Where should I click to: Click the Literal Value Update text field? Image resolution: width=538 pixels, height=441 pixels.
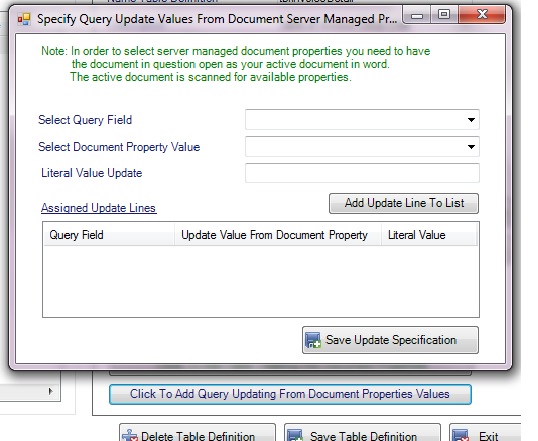[362, 173]
